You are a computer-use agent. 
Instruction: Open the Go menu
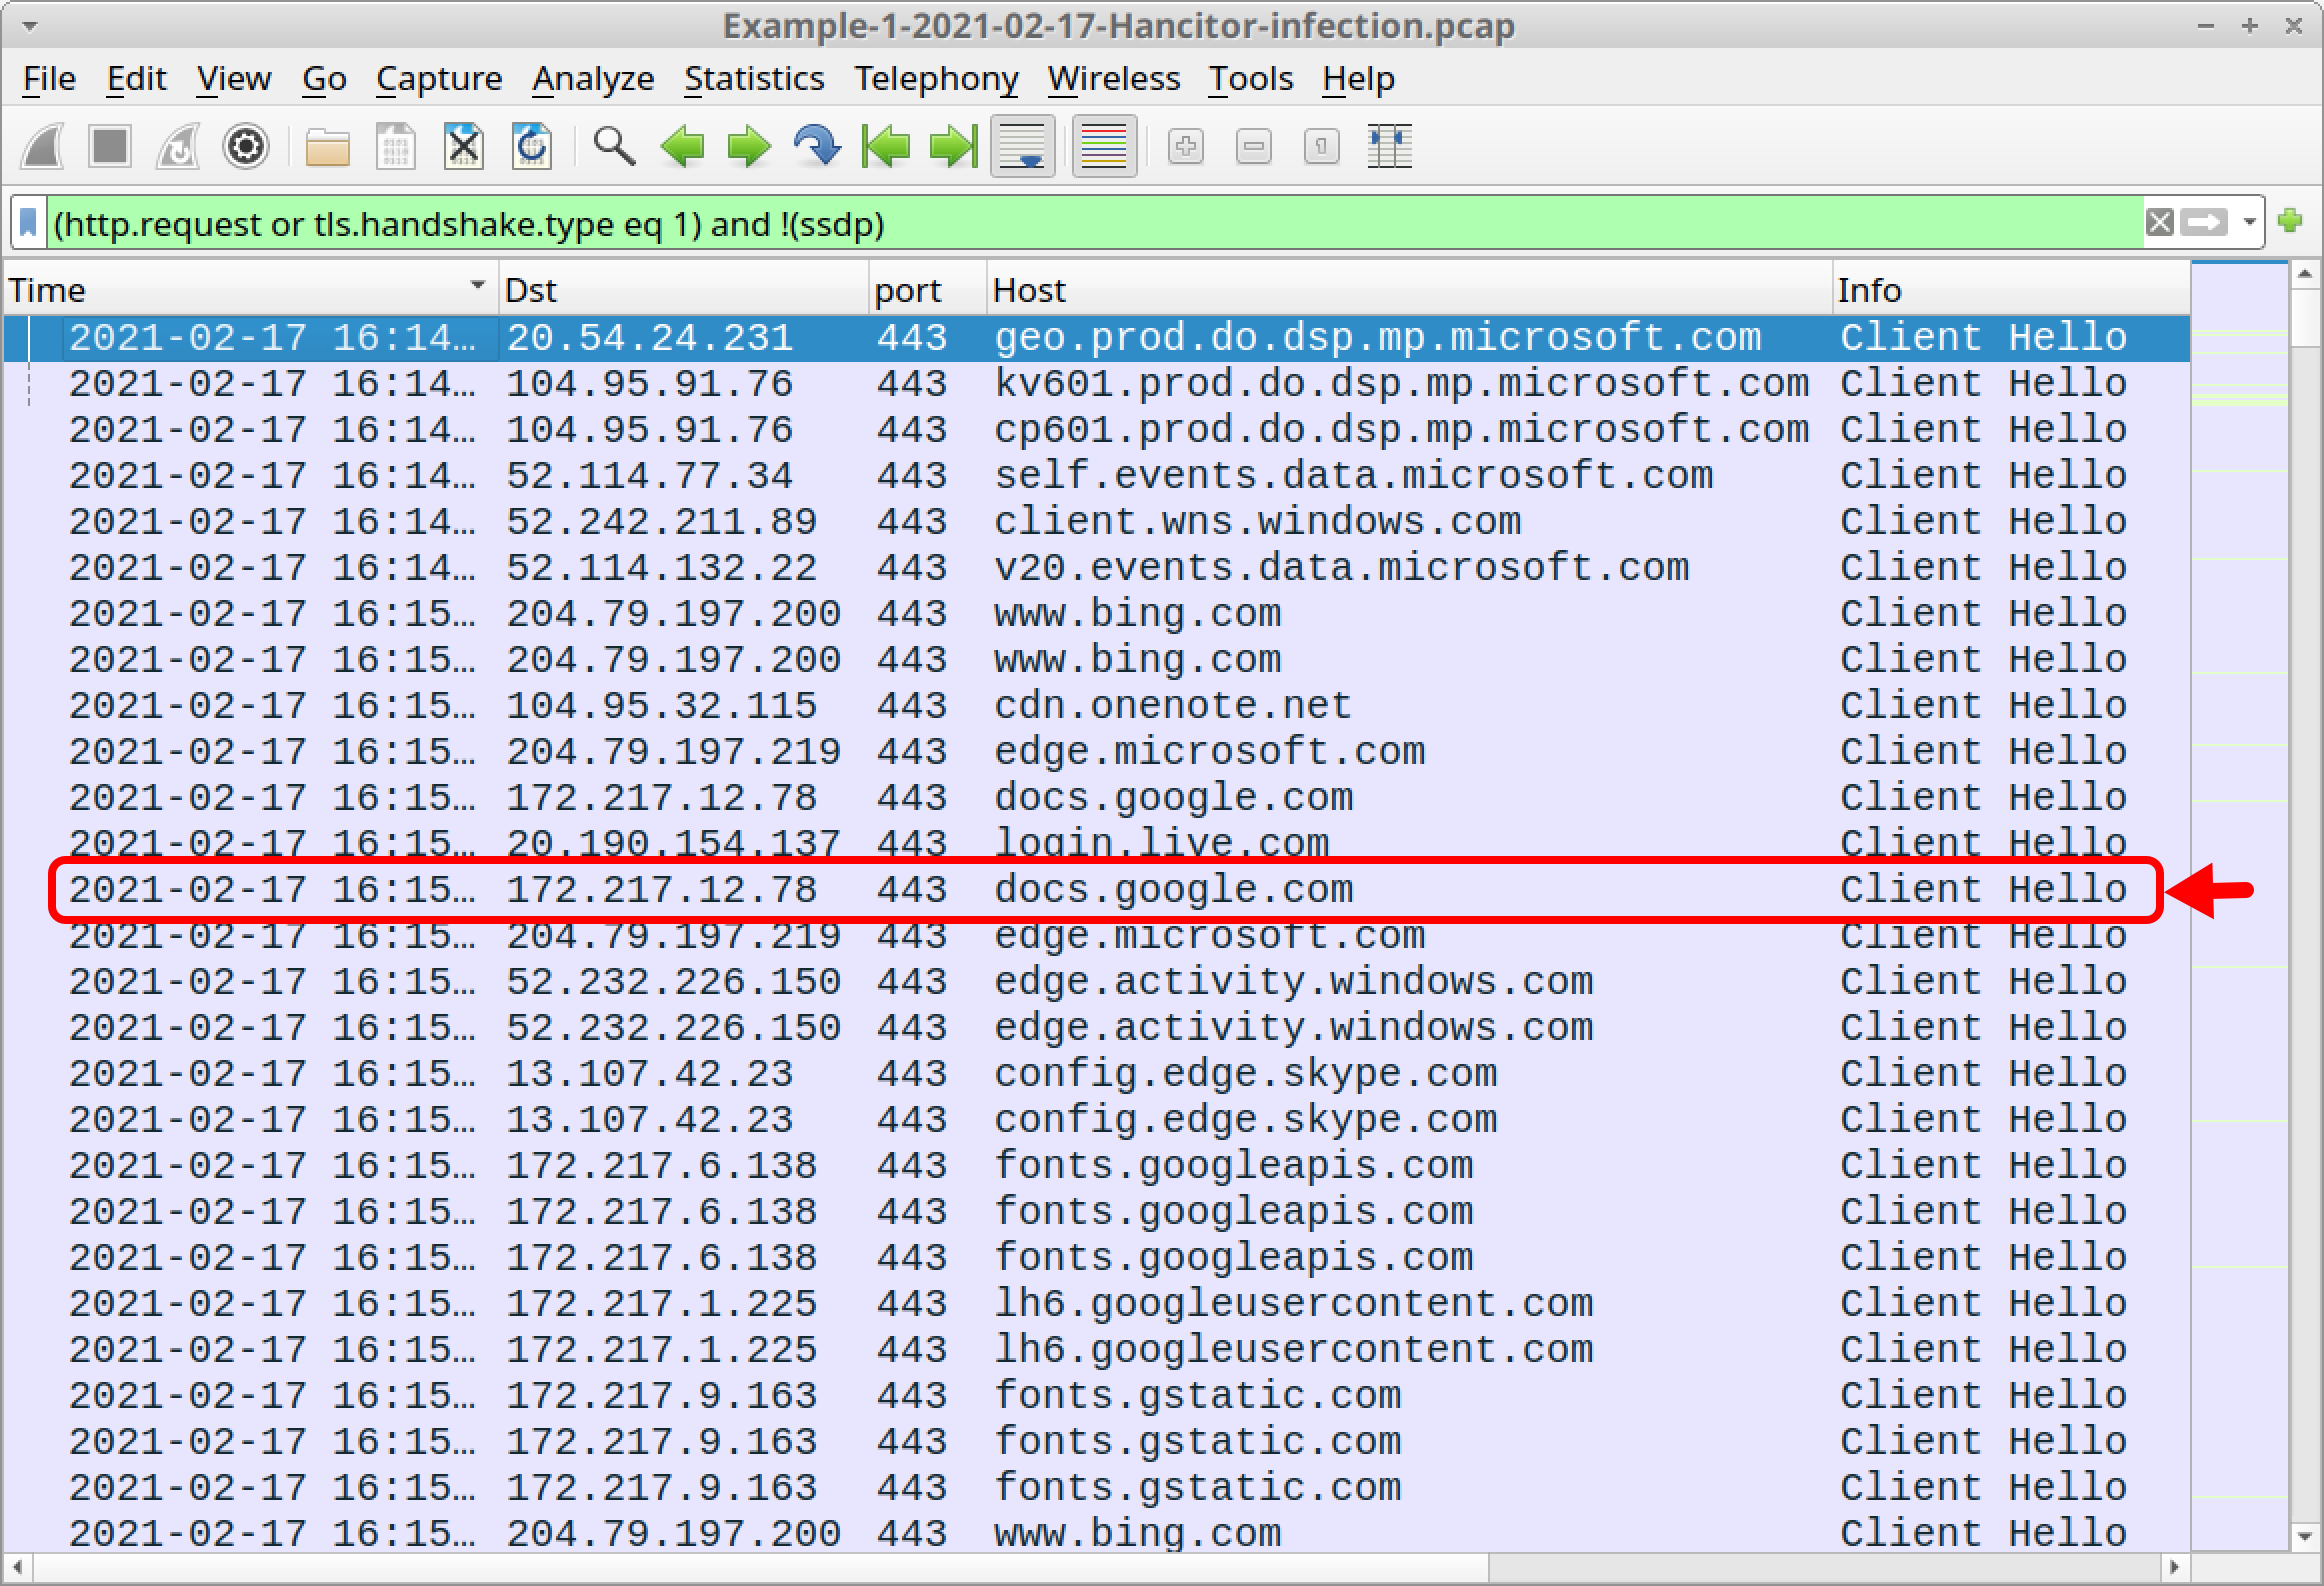(324, 78)
